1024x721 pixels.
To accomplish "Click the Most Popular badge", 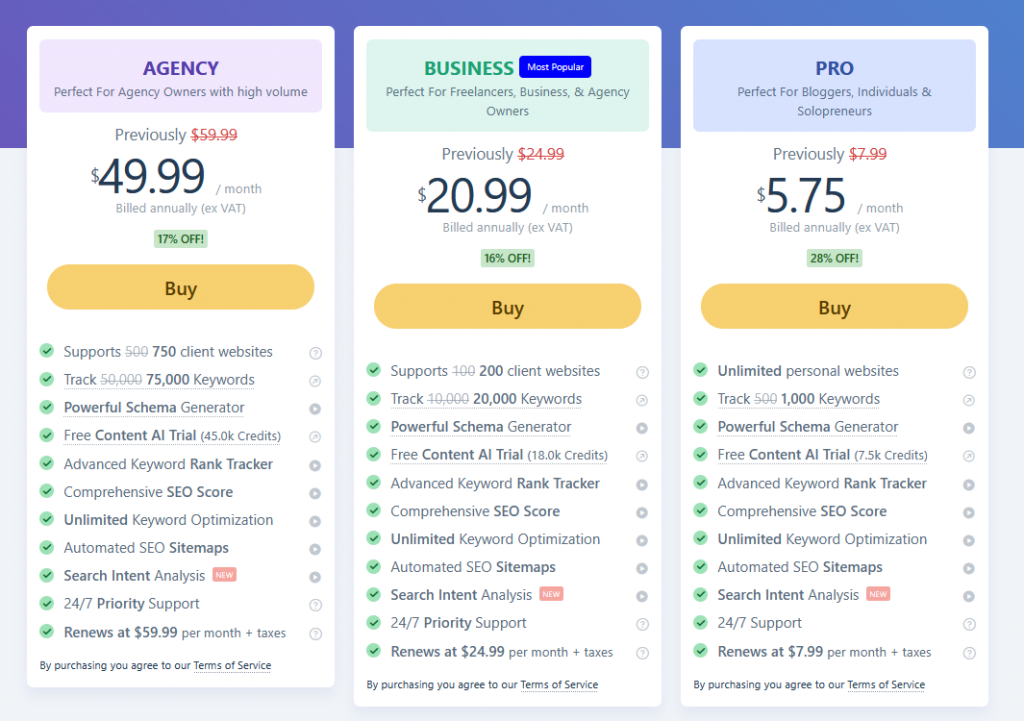I will (555, 67).
